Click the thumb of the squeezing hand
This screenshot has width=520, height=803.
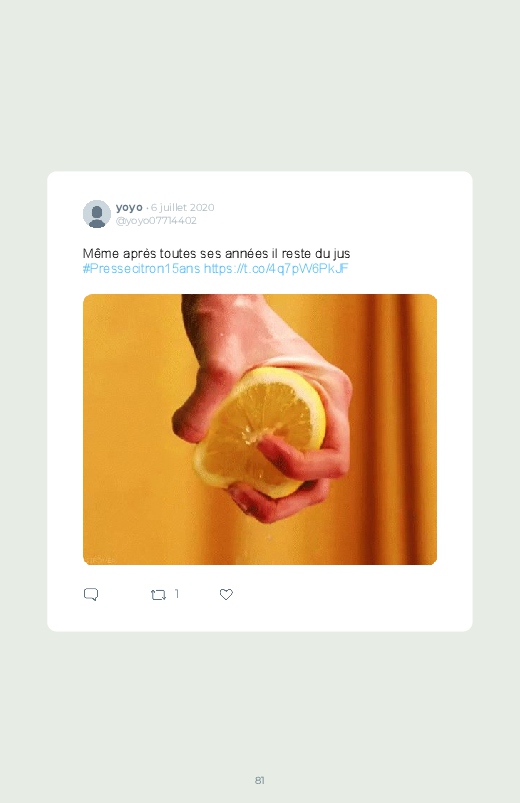click(x=190, y=417)
